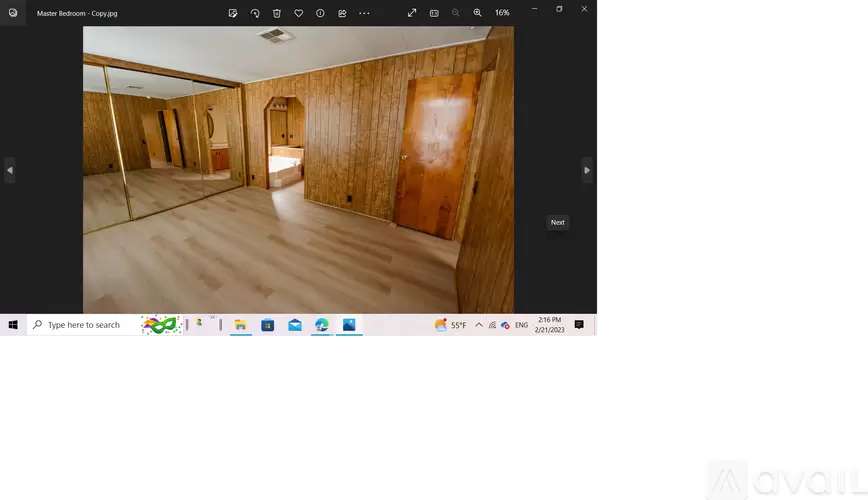Enter full screen with diagonal arrows icon
Screen dimensions: 868x500
tap(412, 13)
